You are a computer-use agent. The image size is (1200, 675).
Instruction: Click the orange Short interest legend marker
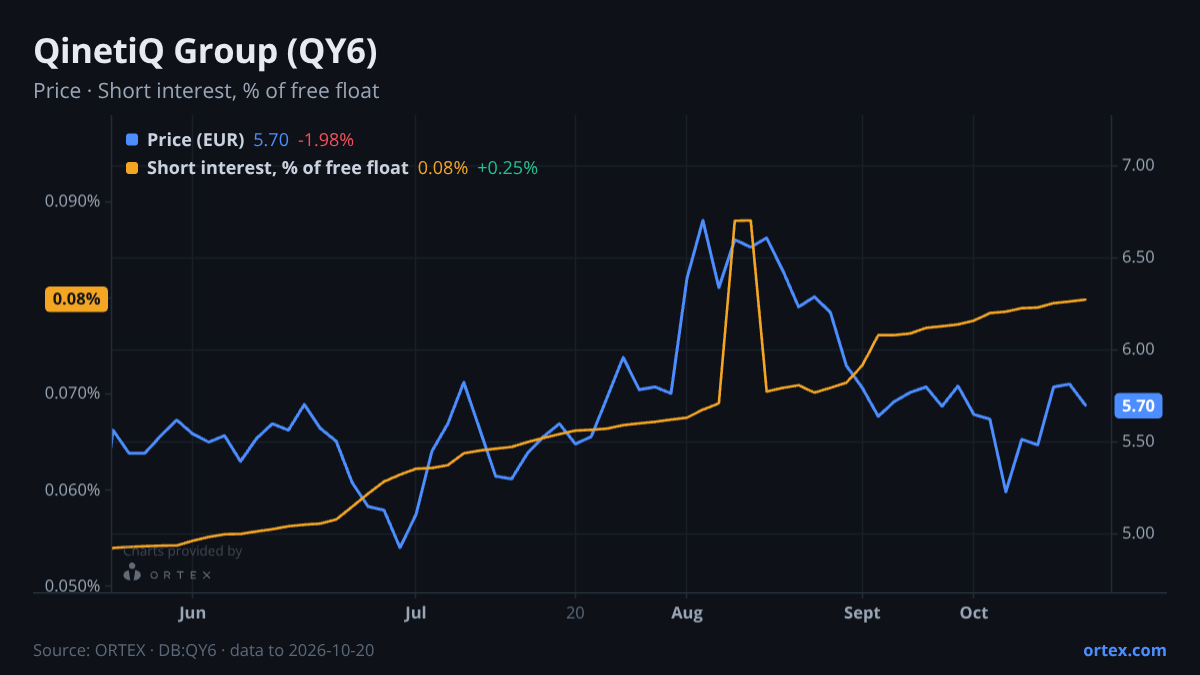132,168
